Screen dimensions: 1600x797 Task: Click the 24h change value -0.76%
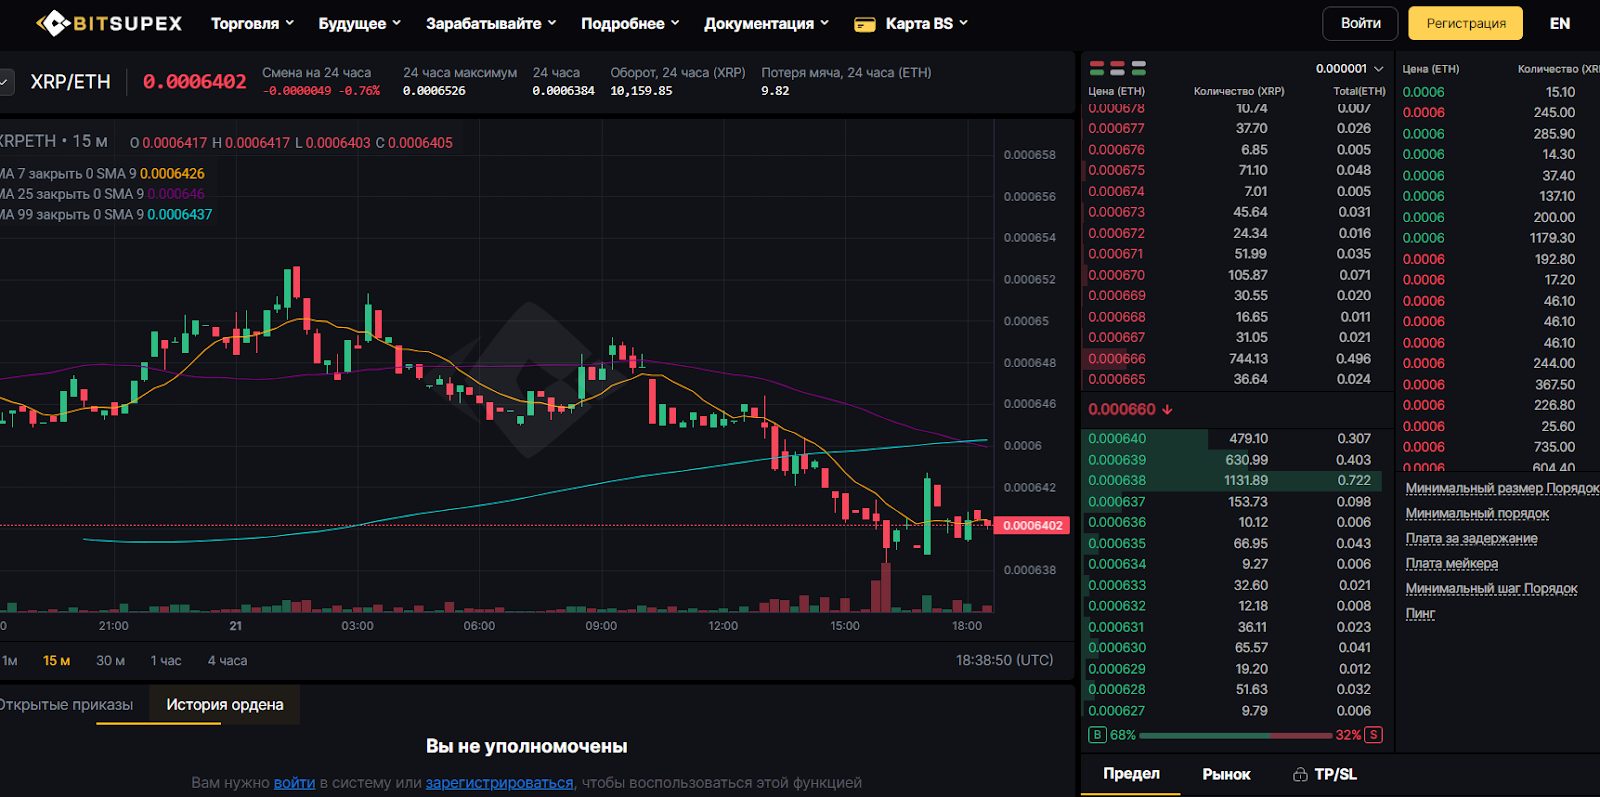pyautogui.click(x=360, y=91)
